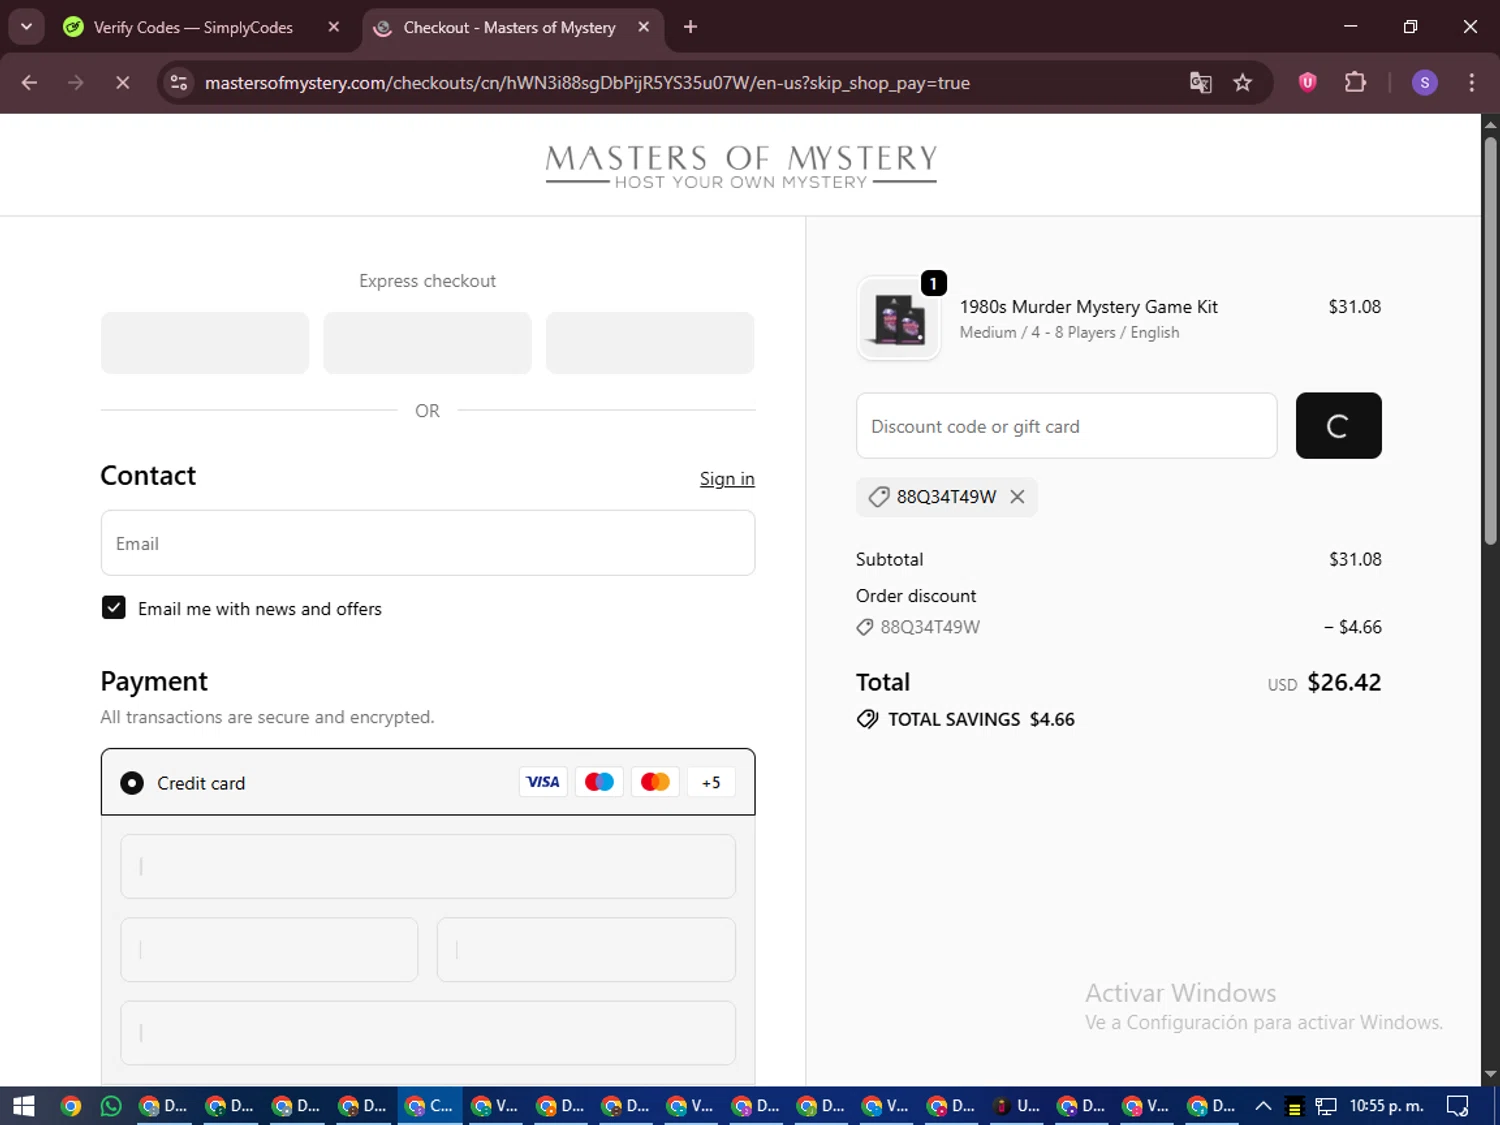
Task: Open the S profile avatar
Action: 1425,83
